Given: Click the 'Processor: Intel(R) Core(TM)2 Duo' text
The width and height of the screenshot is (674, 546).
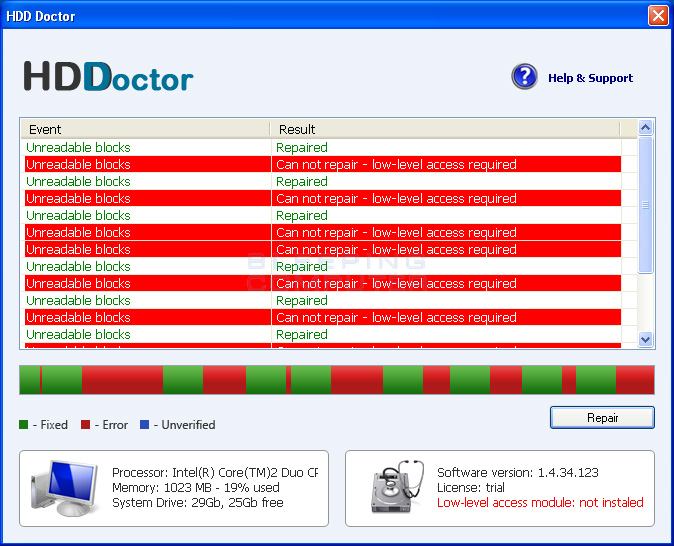Looking at the screenshot, I should point(215,472).
